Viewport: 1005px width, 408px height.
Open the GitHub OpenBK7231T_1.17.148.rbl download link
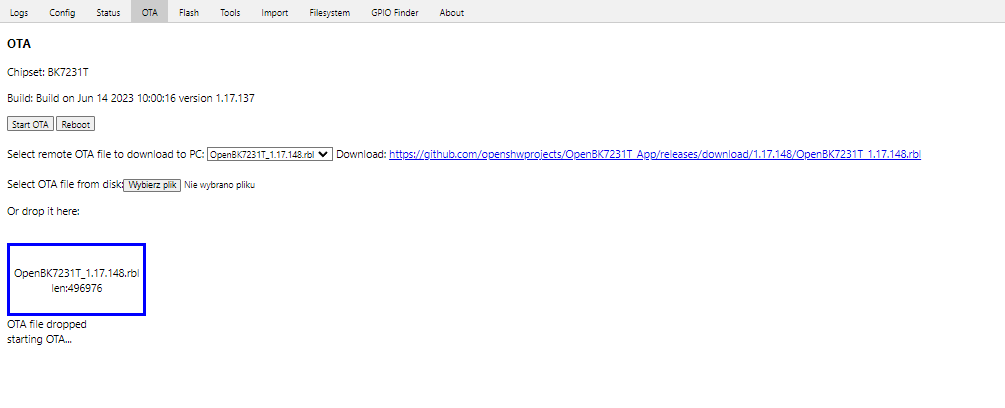[x=655, y=154]
